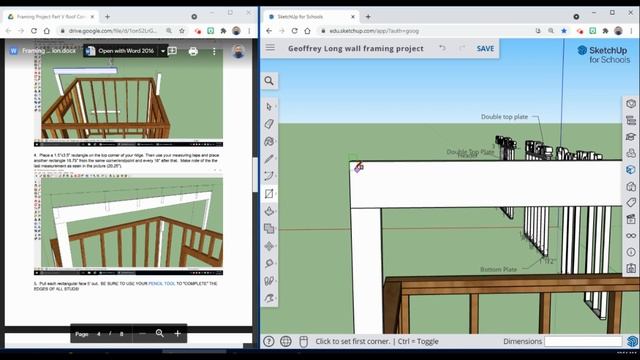The image size is (640, 360).
Task: Open Drive viewer more actions menu
Action: tap(214, 51)
